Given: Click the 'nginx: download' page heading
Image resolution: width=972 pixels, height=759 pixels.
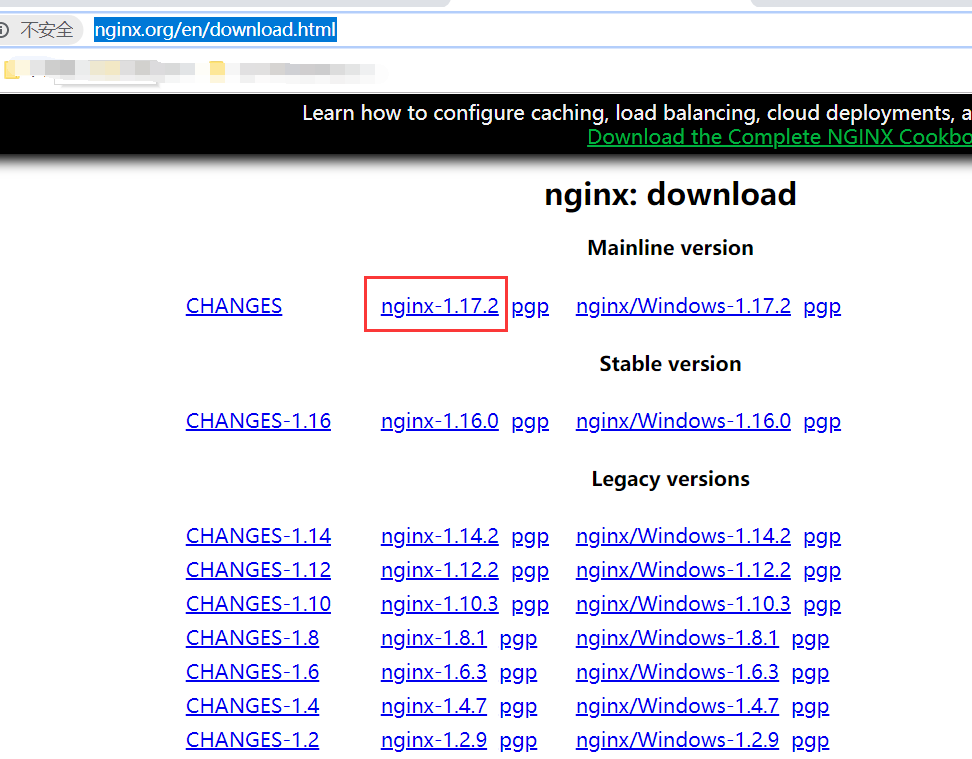Looking at the screenshot, I should (x=670, y=195).
